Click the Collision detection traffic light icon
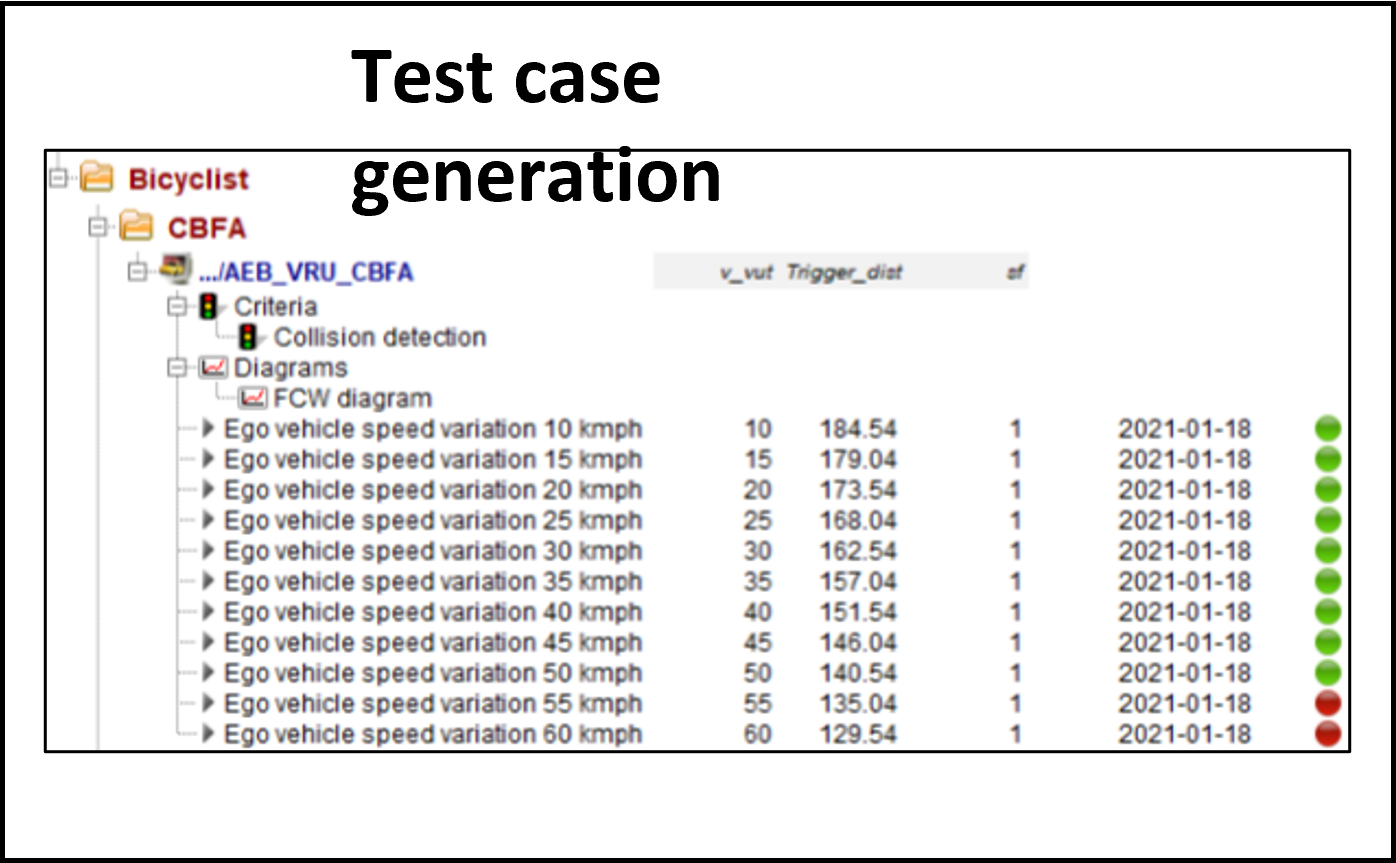Viewport: 1396px width, 863px height. 248,338
